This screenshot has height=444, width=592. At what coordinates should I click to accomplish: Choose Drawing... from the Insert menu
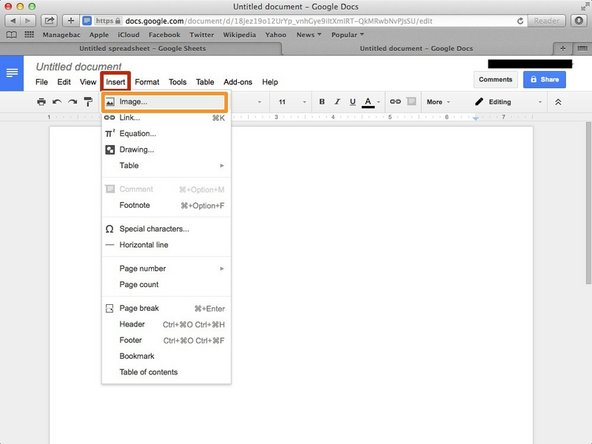(x=166, y=150)
